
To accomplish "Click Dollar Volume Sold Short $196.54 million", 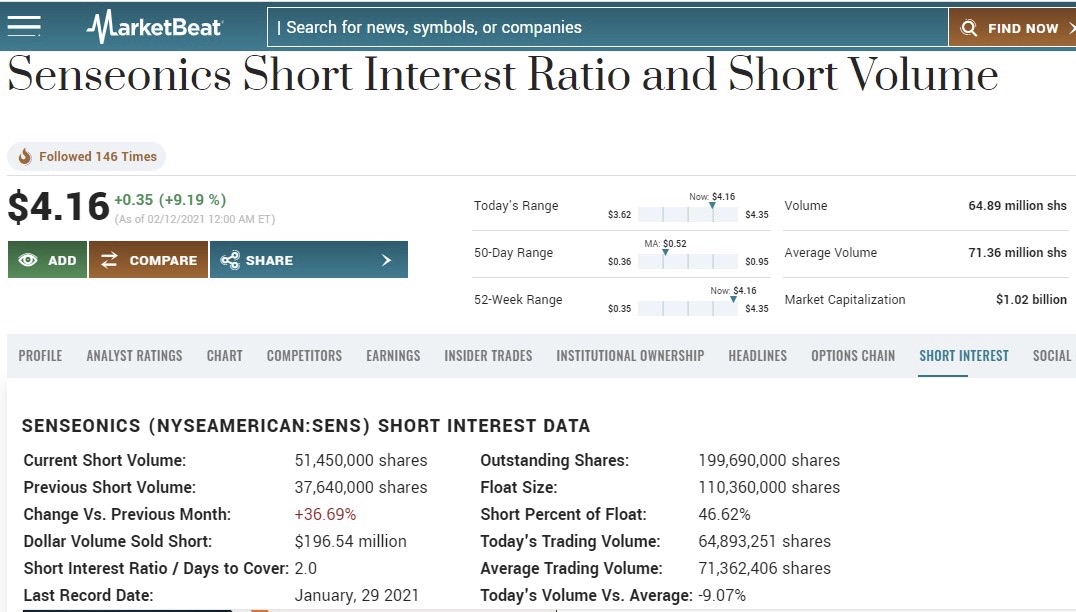I will click(351, 541).
